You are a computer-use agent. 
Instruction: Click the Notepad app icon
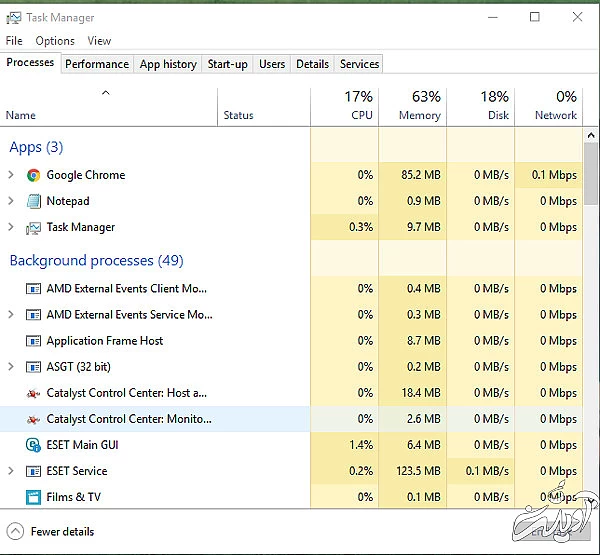(34, 201)
